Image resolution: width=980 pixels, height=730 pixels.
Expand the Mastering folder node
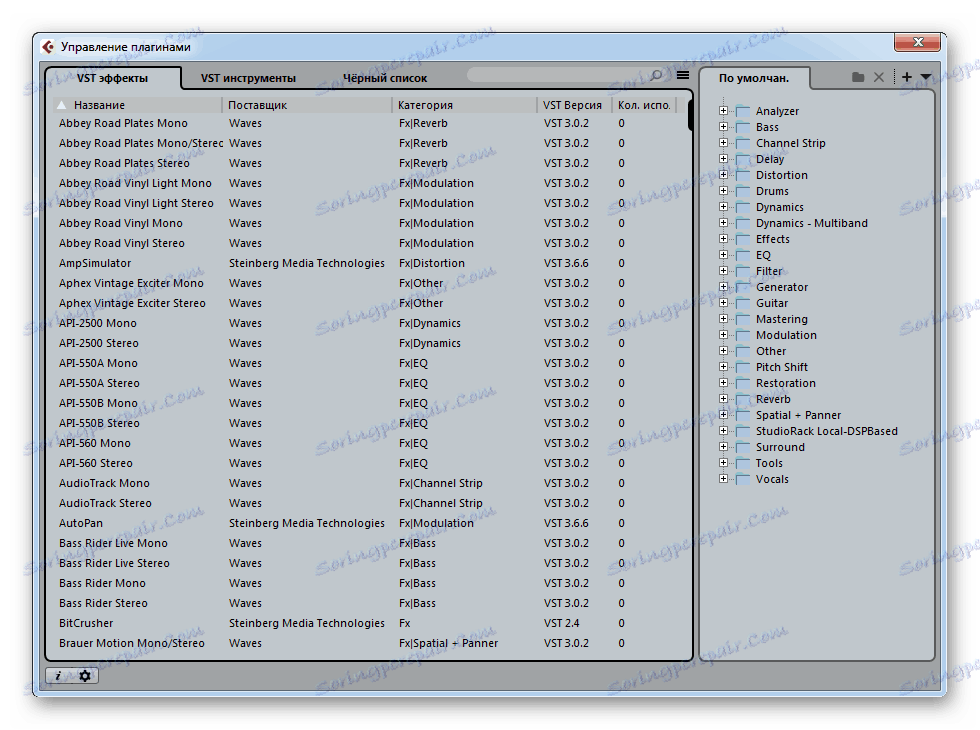coord(723,319)
